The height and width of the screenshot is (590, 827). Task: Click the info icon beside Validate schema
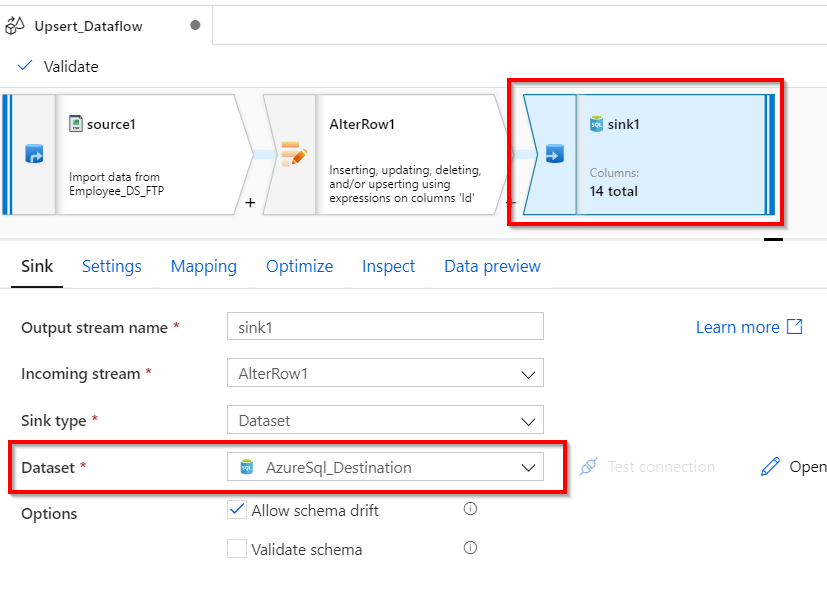pyautogui.click(x=470, y=549)
